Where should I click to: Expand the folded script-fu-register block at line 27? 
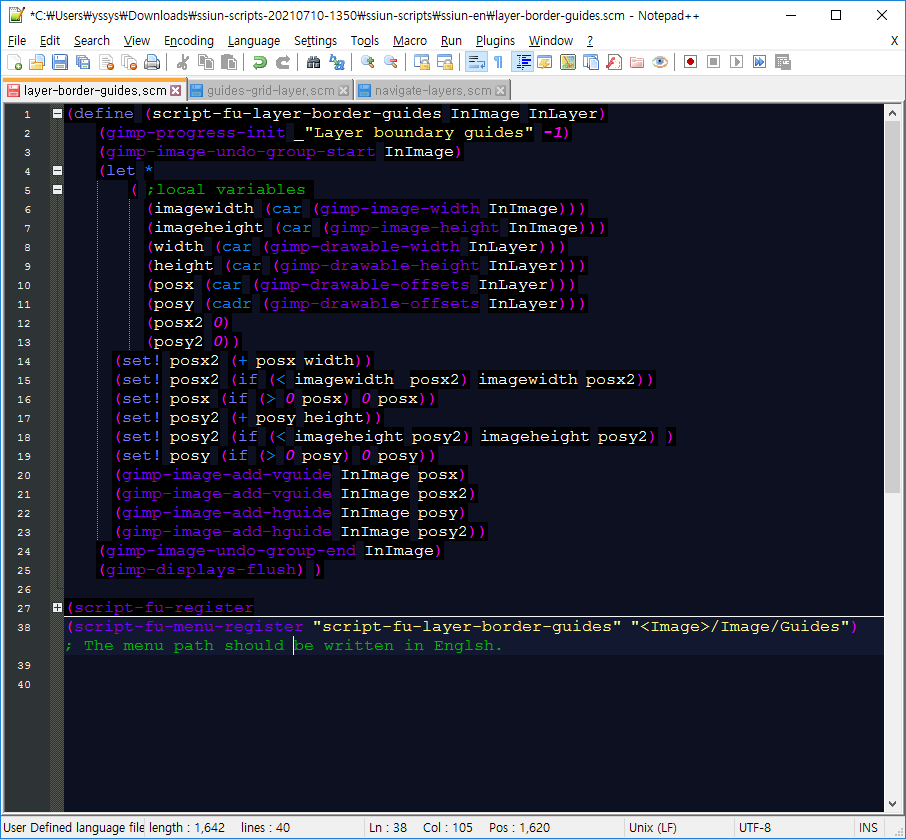[57, 607]
